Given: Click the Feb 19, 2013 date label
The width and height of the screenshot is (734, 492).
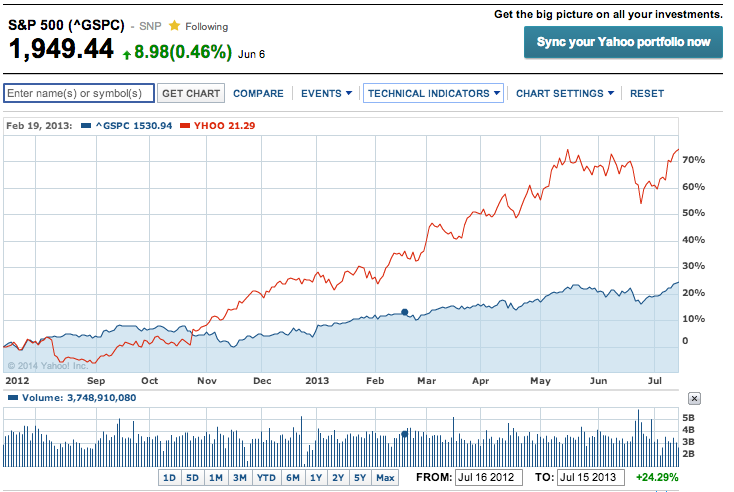Looking at the screenshot, I should coord(39,125).
